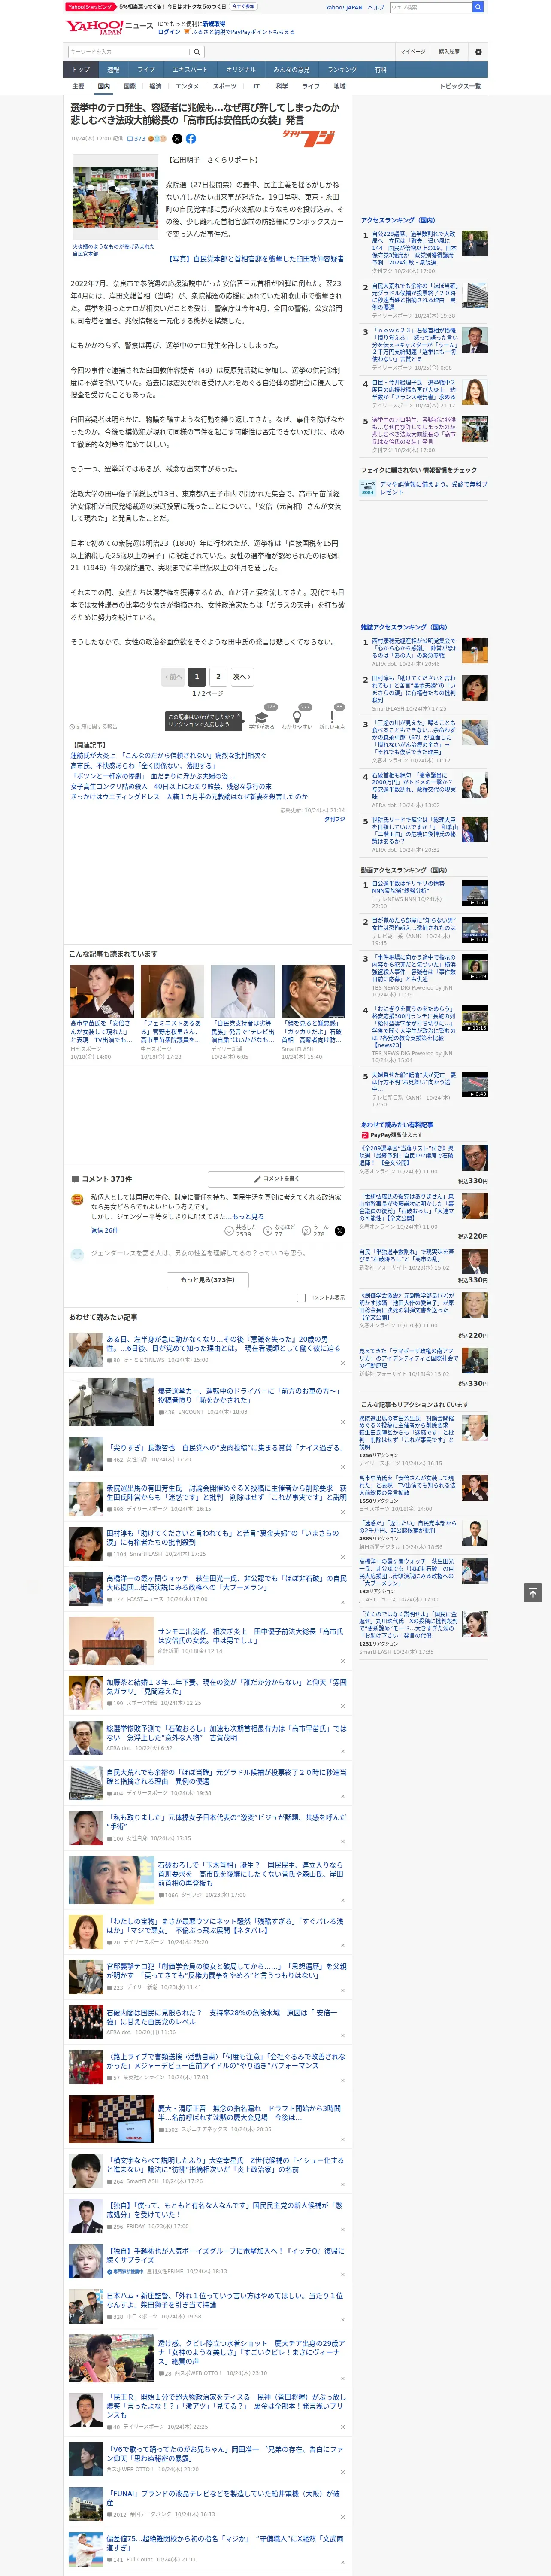Open related article 蓮舫氏が大炎上 link
This screenshot has height=2576, width=551.
pos(168,756)
